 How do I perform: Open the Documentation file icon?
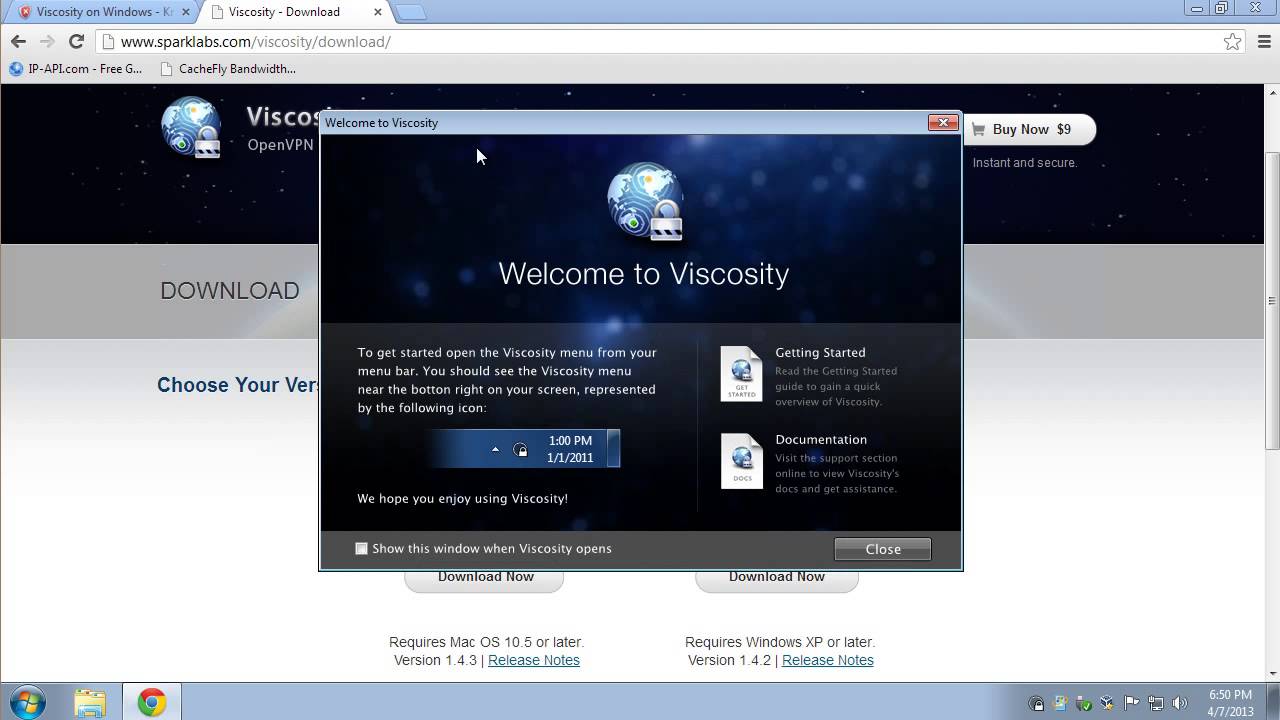(x=741, y=461)
